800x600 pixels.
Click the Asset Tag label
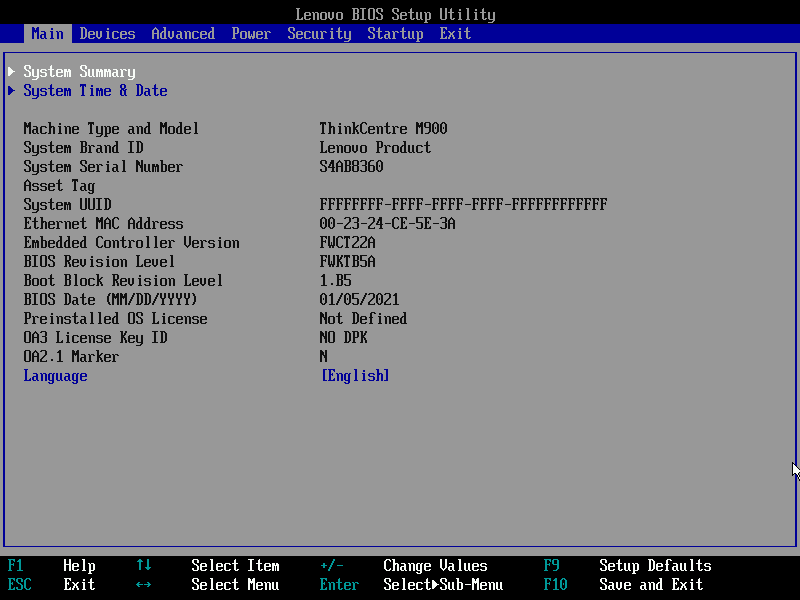(x=59, y=186)
